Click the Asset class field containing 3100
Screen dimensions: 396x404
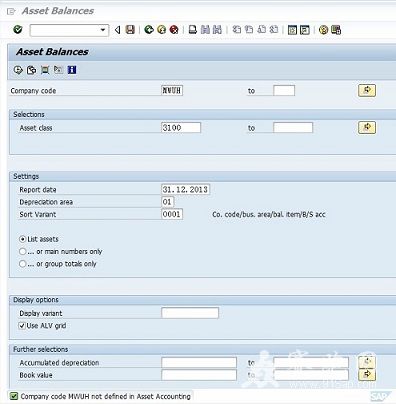[x=181, y=128]
